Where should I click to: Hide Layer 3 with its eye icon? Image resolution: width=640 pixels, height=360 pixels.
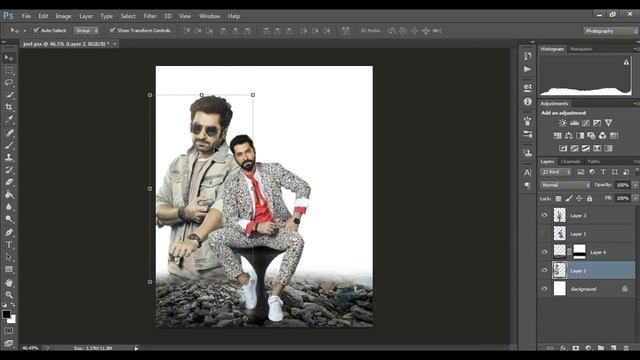(x=544, y=215)
